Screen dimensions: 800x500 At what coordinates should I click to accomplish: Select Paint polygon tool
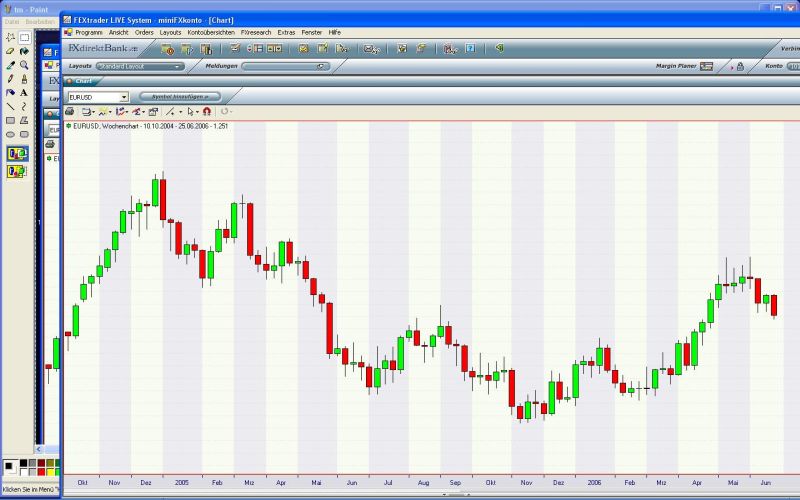coord(24,120)
